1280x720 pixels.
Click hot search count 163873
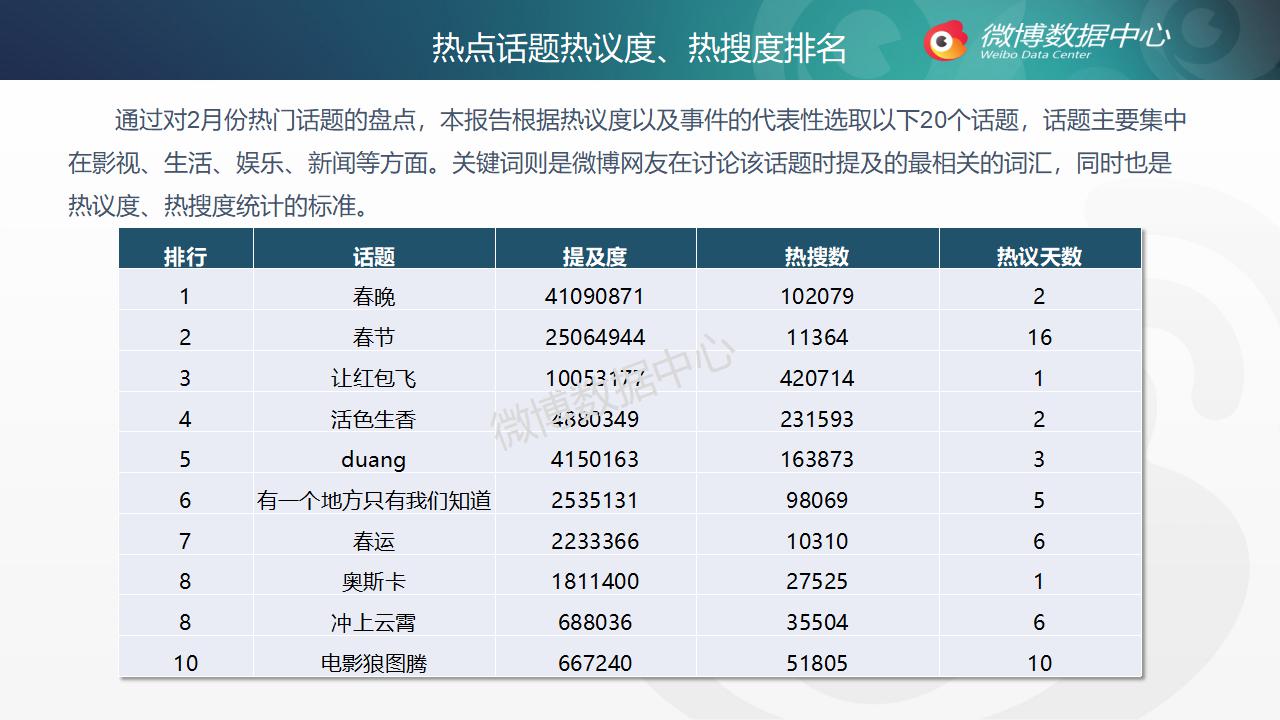(x=817, y=460)
